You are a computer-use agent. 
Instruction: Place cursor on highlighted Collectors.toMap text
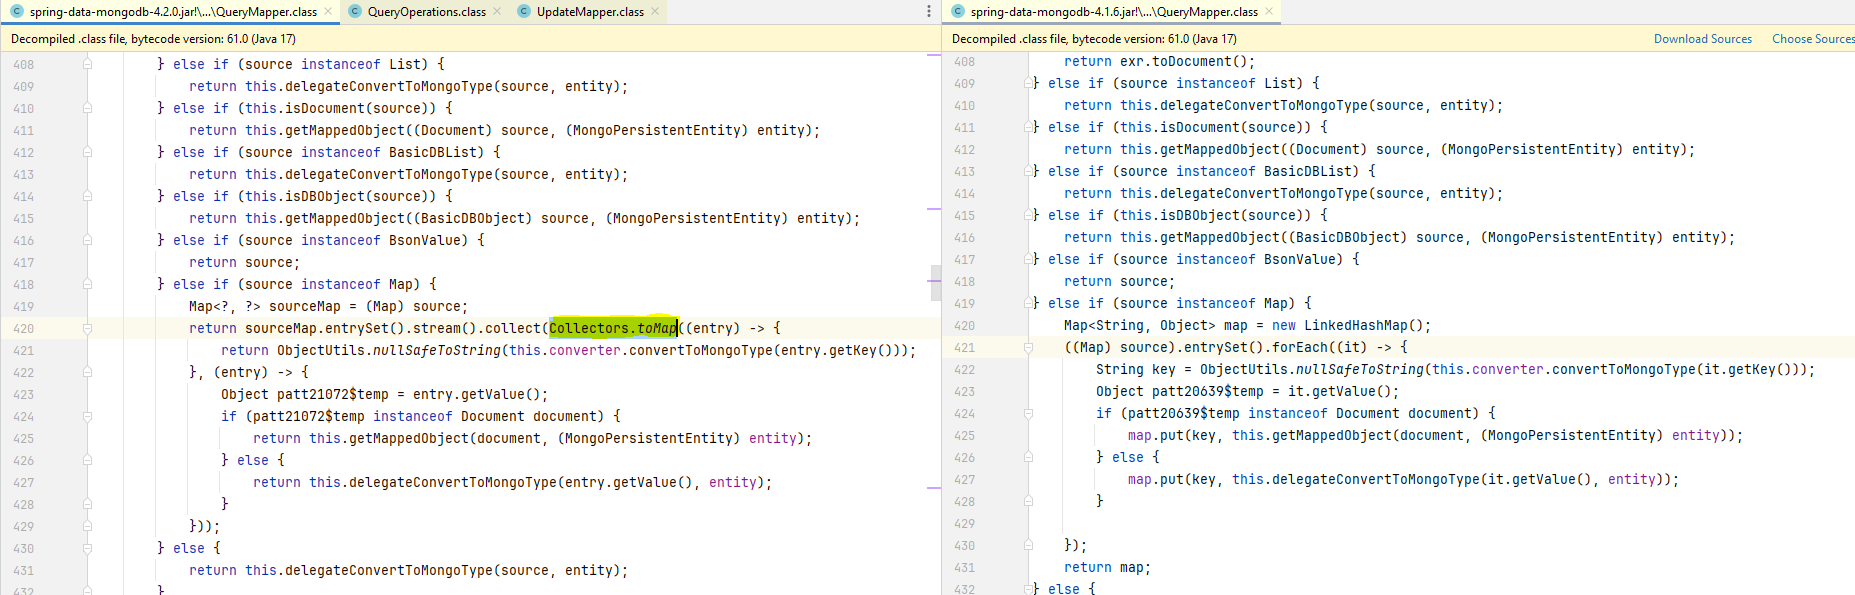pyautogui.click(x=612, y=328)
